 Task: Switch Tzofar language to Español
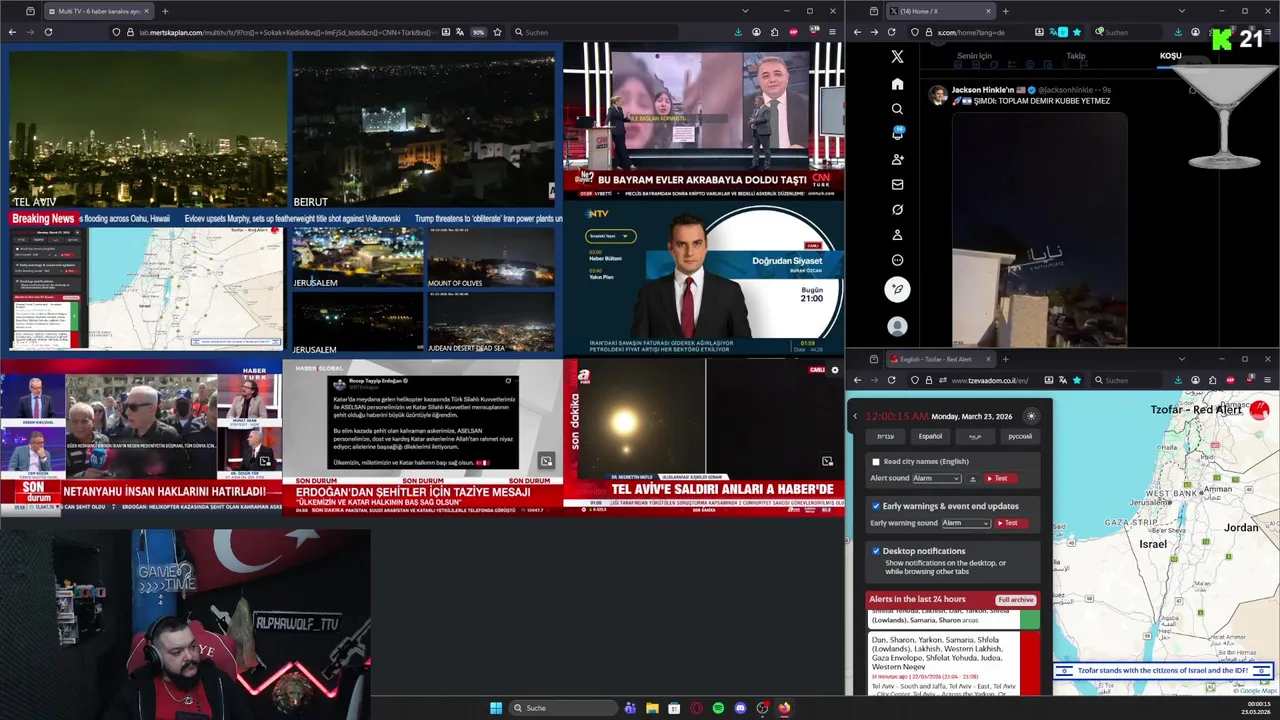[930, 436]
